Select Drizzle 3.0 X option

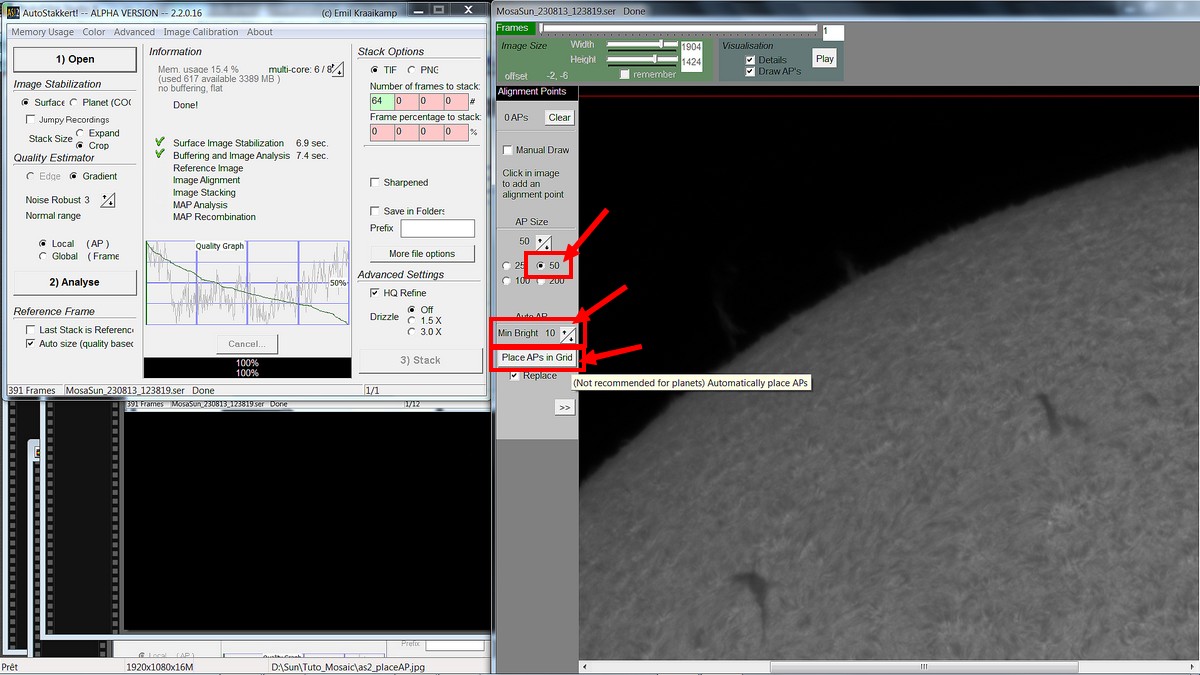coord(425,331)
